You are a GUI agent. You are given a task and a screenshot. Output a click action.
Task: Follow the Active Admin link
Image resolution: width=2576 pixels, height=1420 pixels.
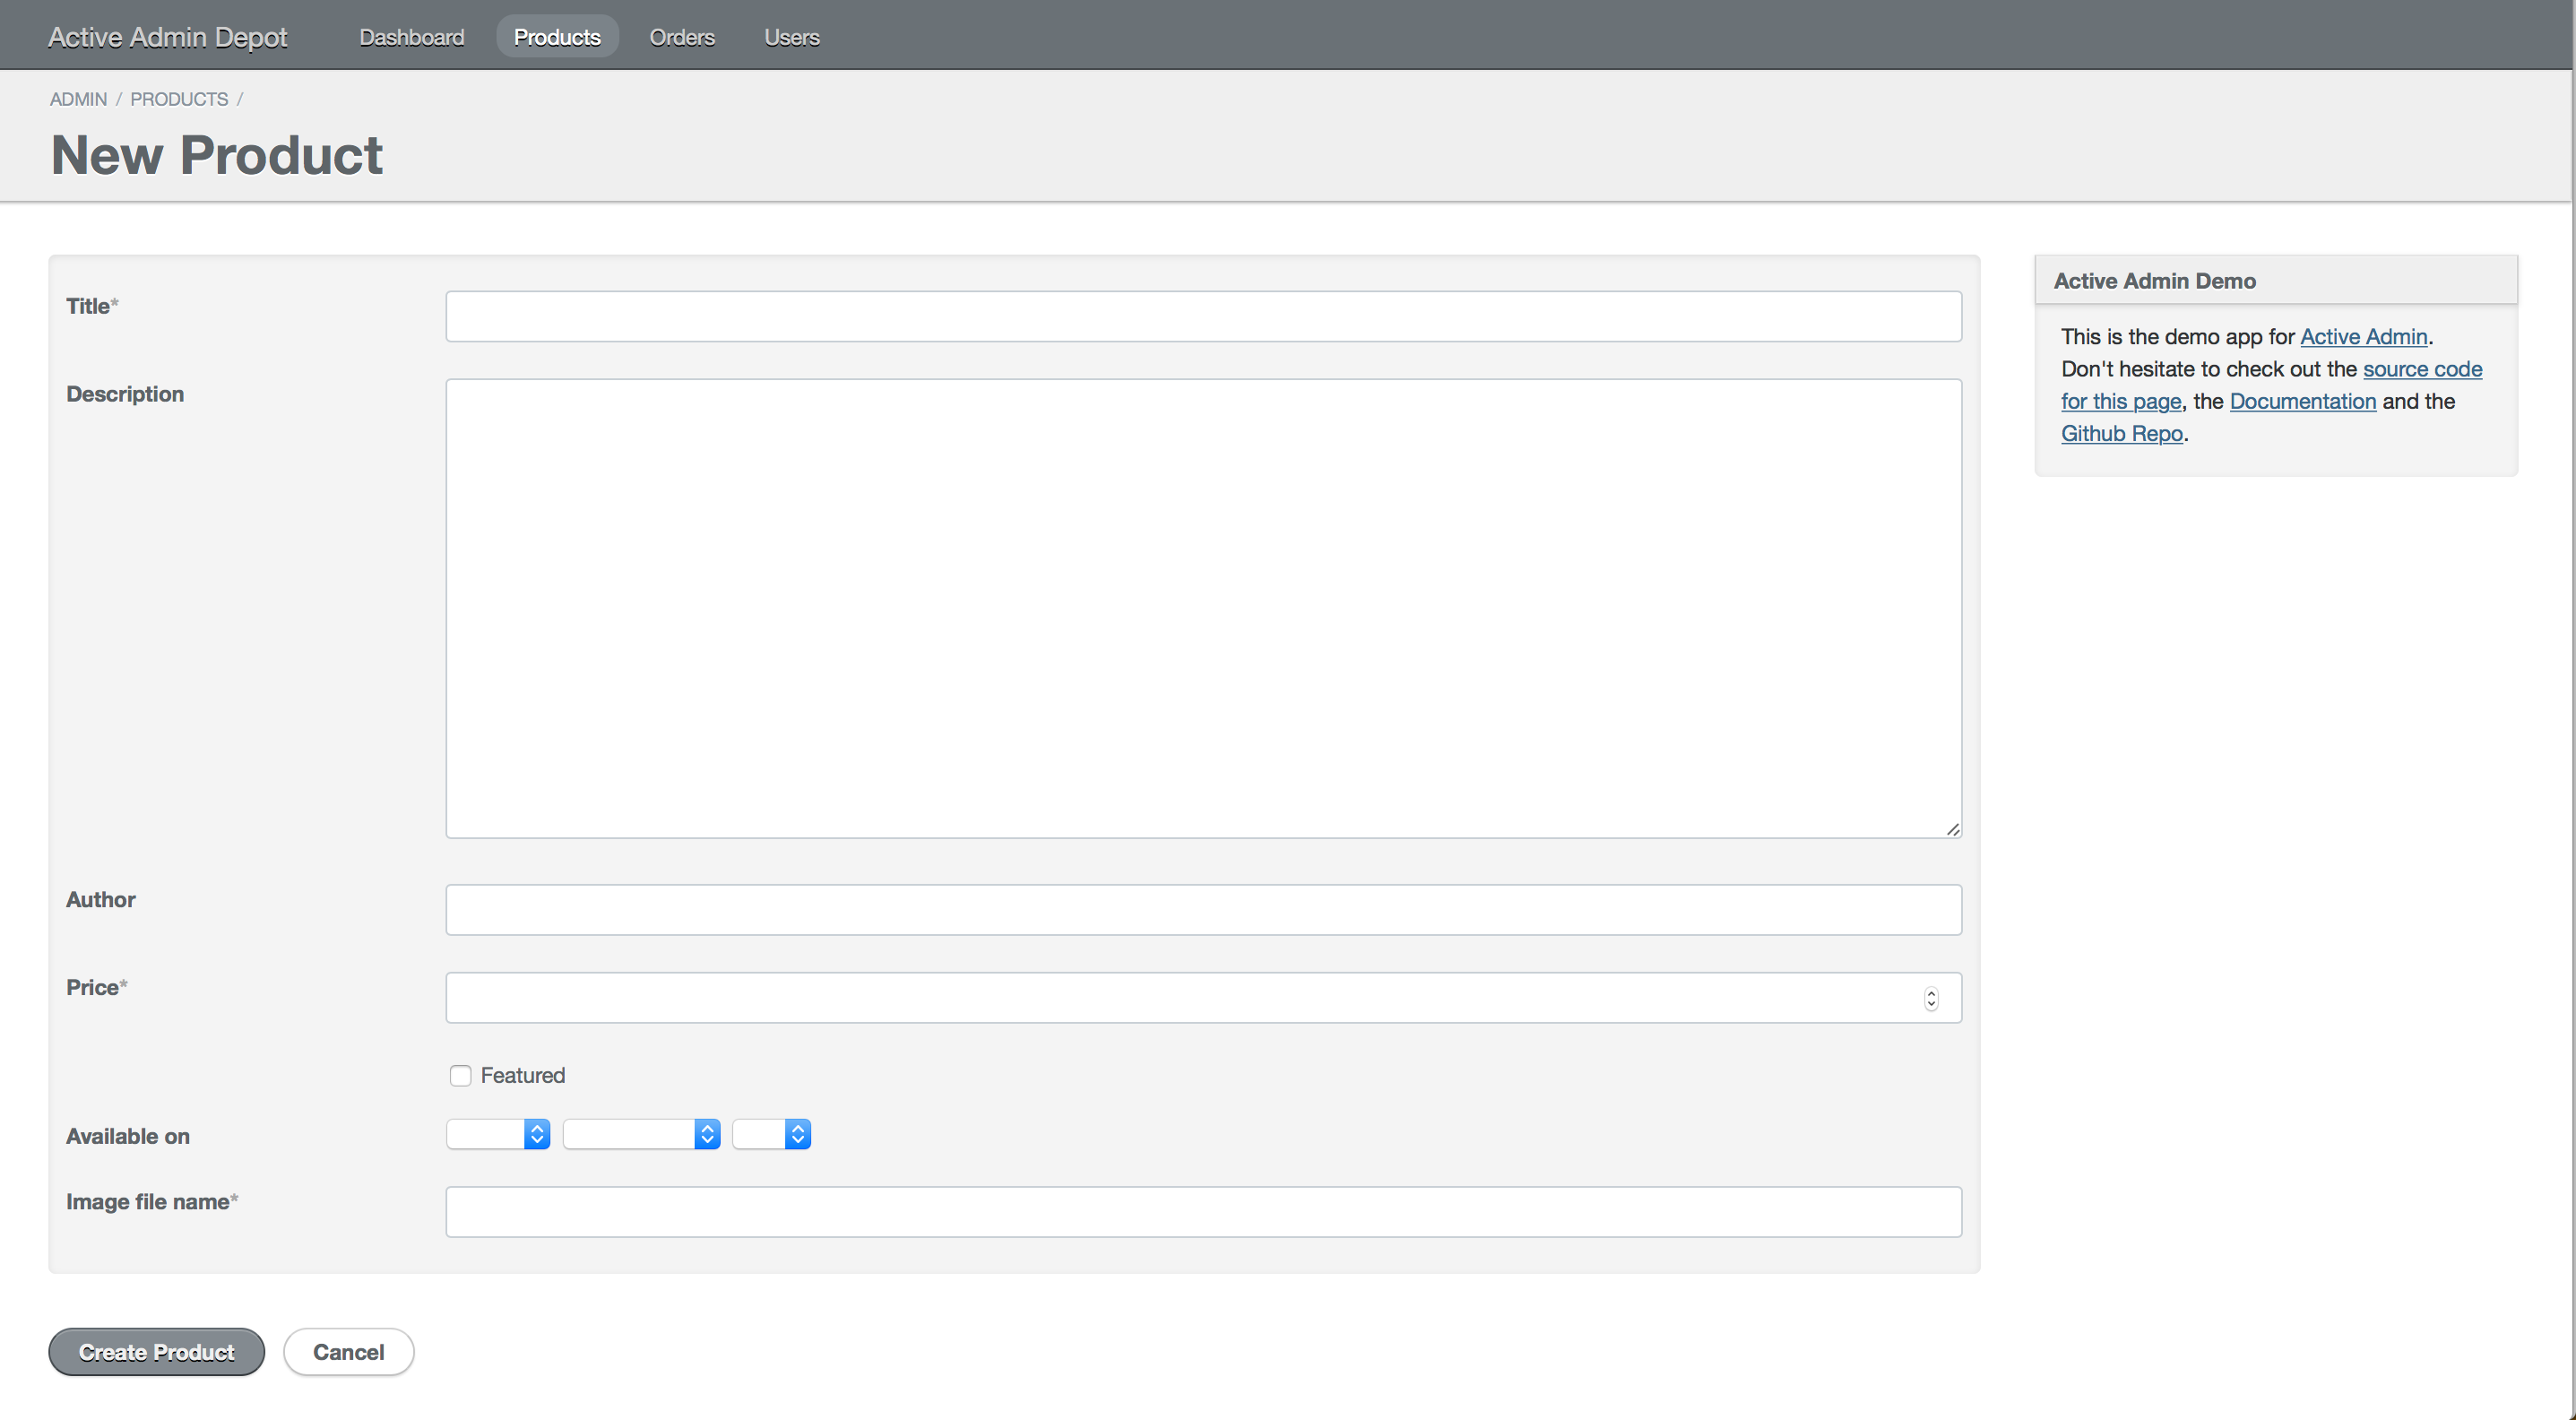(x=2363, y=336)
